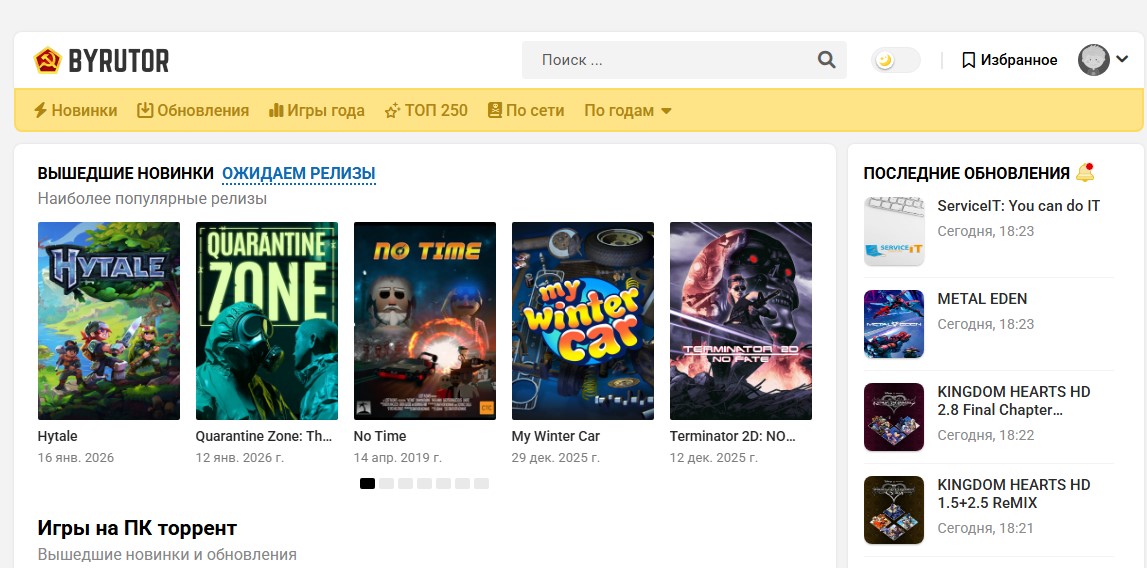The width and height of the screenshot is (1147, 568).
Task: Click the magnifying glass search icon
Action: click(x=826, y=60)
